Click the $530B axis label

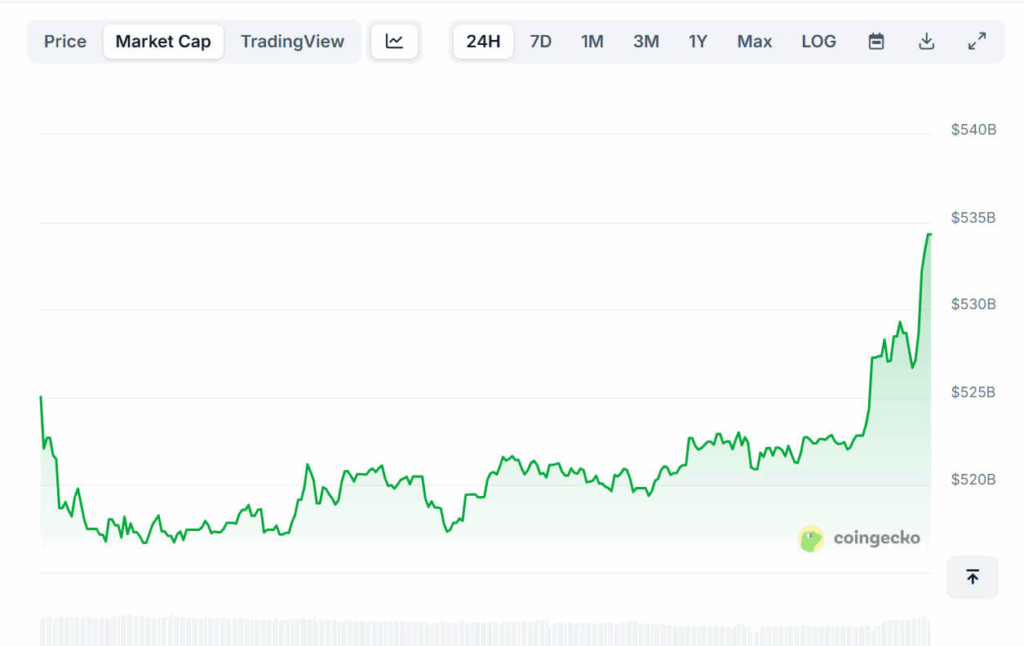click(973, 304)
